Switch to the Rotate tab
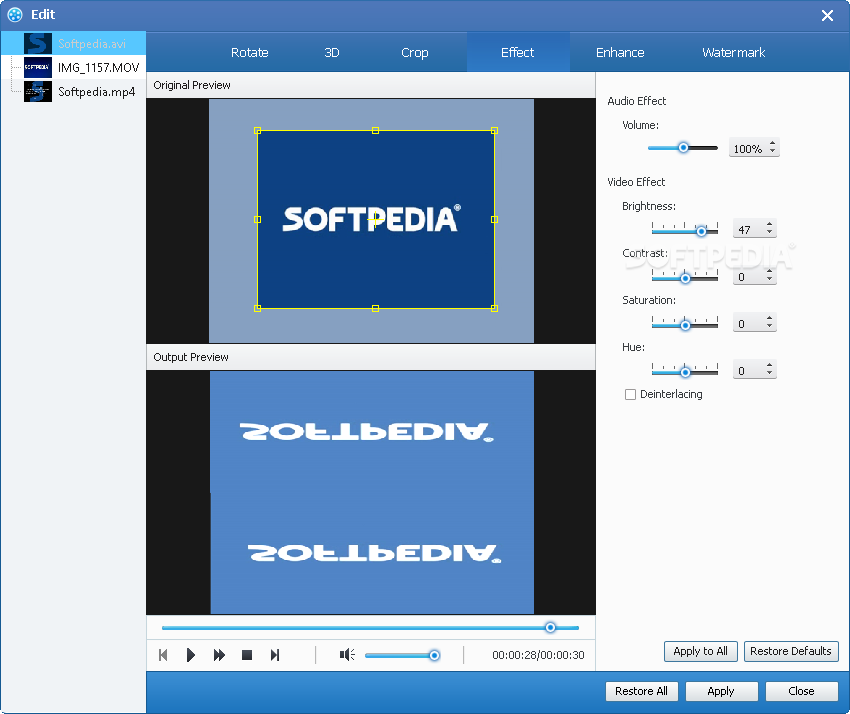This screenshot has width=850, height=714. 249,53
